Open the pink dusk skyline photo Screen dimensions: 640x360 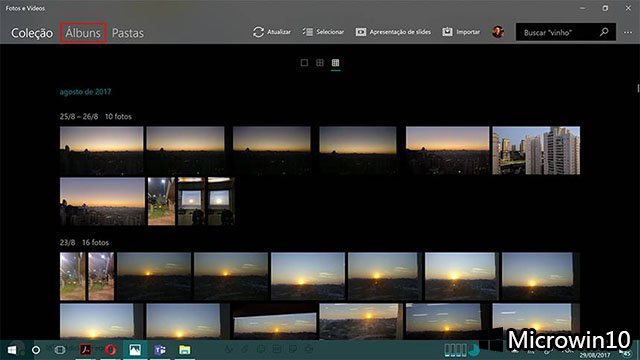[x=102, y=201]
